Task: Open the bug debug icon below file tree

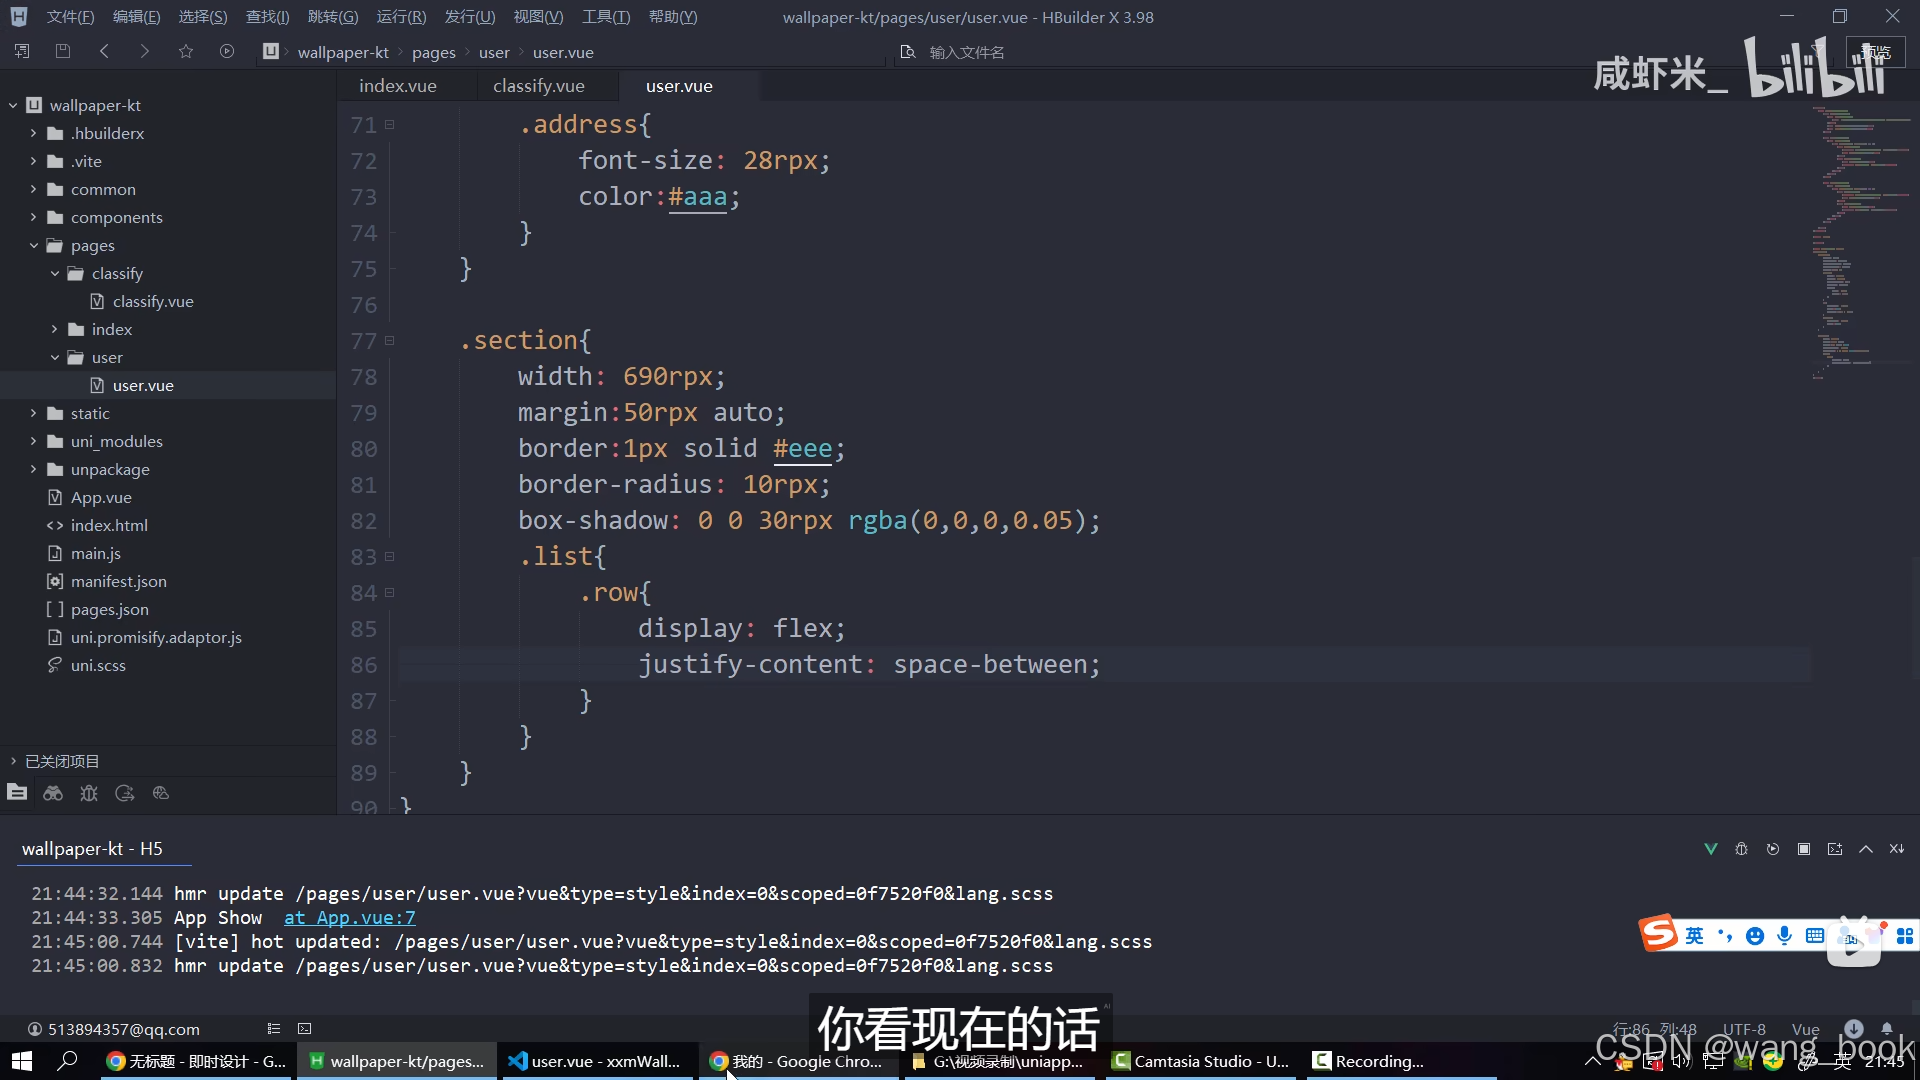Action: tap(89, 793)
